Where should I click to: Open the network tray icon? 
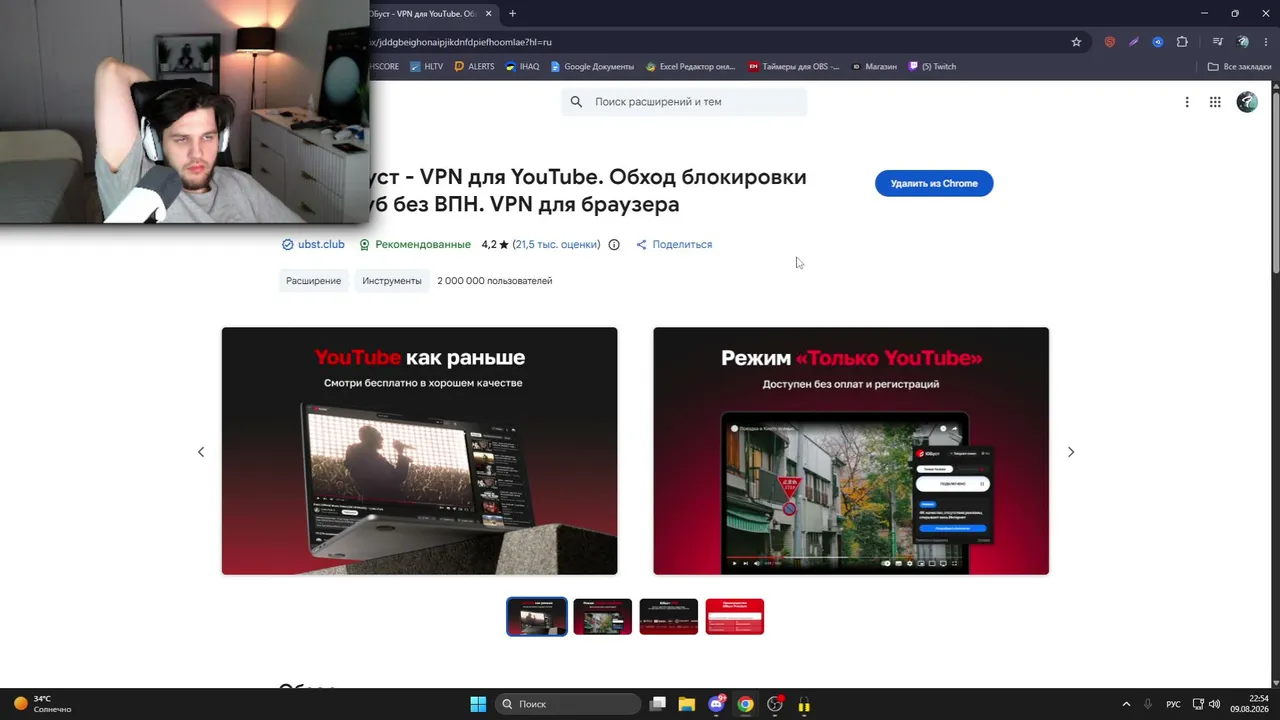pyautogui.click(x=1199, y=704)
